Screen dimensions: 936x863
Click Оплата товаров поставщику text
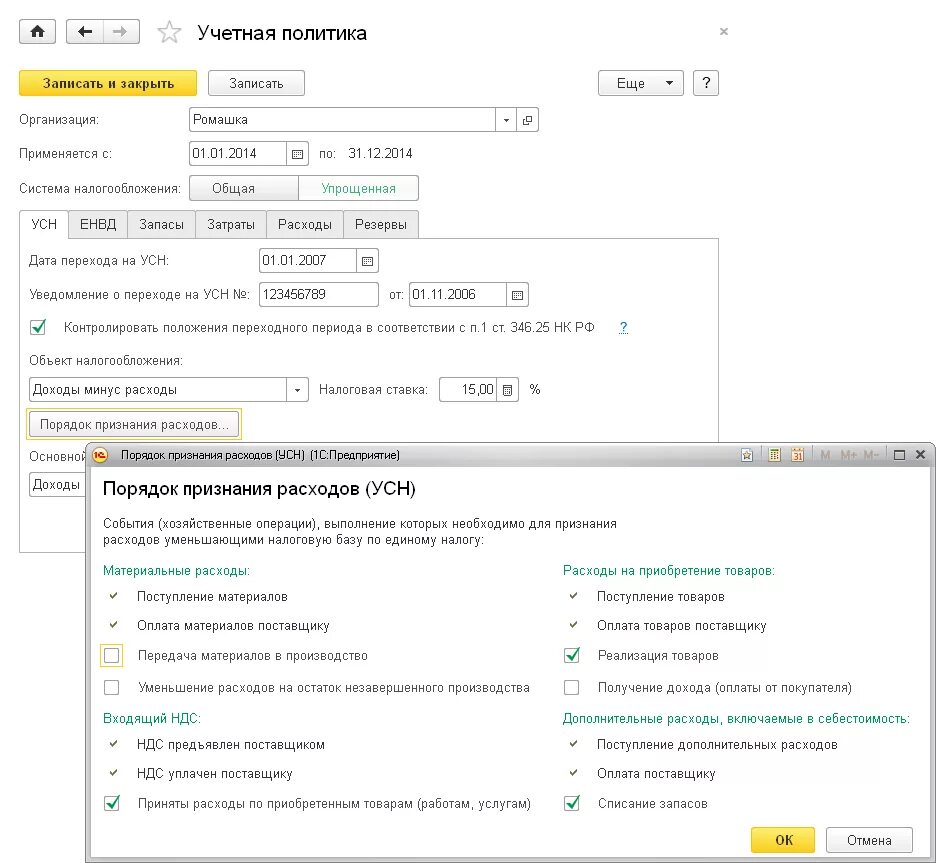tap(681, 625)
